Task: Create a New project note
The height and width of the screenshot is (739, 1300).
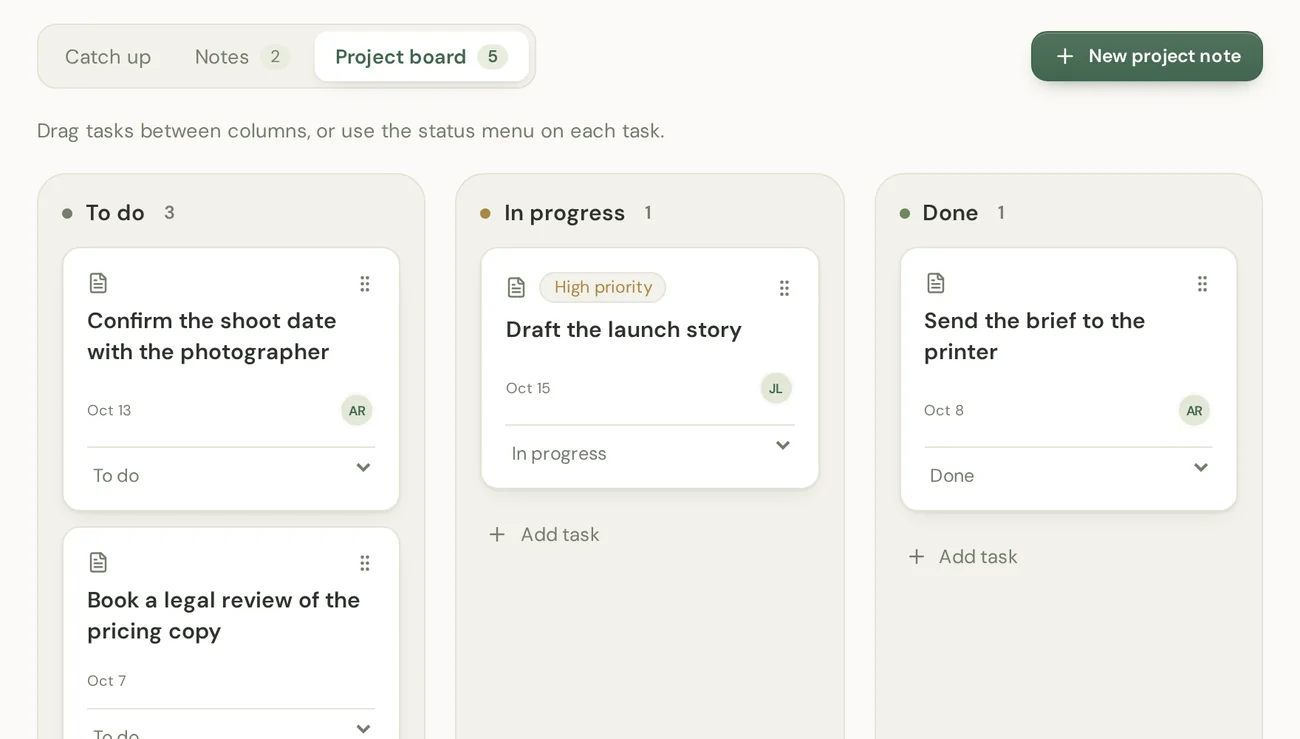Action: (1147, 56)
